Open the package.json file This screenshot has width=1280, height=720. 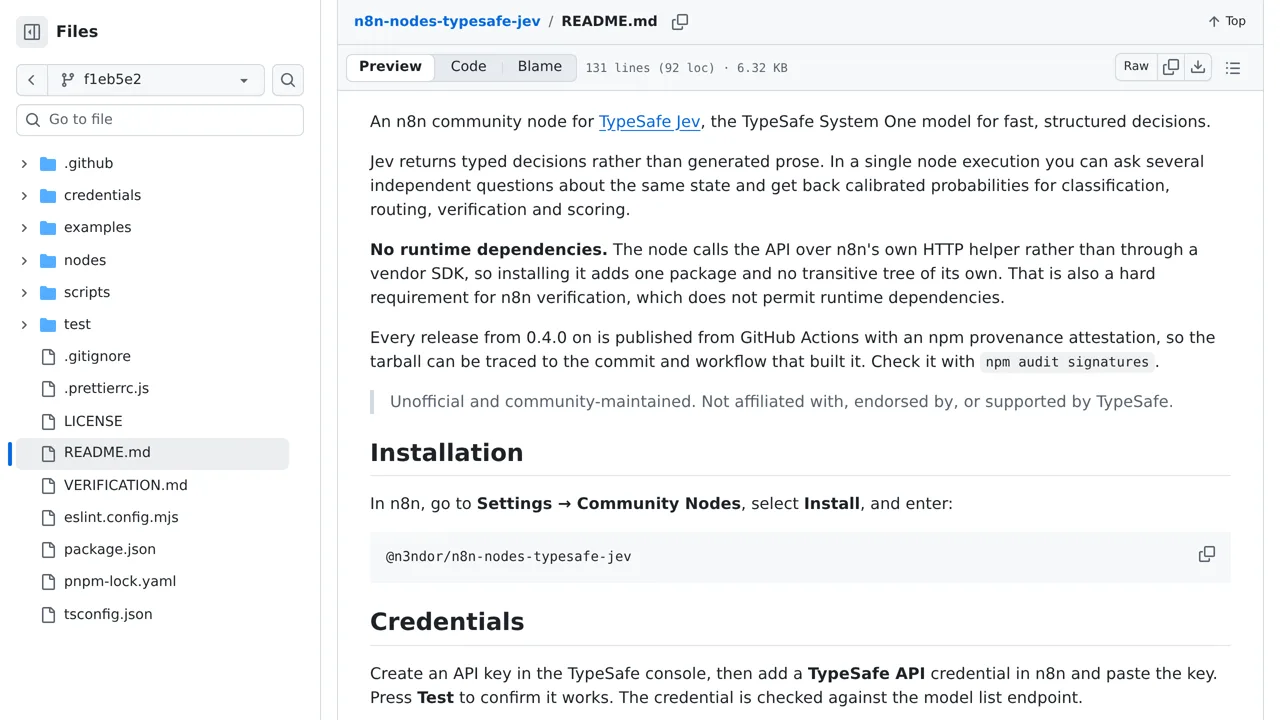(x=110, y=549)
